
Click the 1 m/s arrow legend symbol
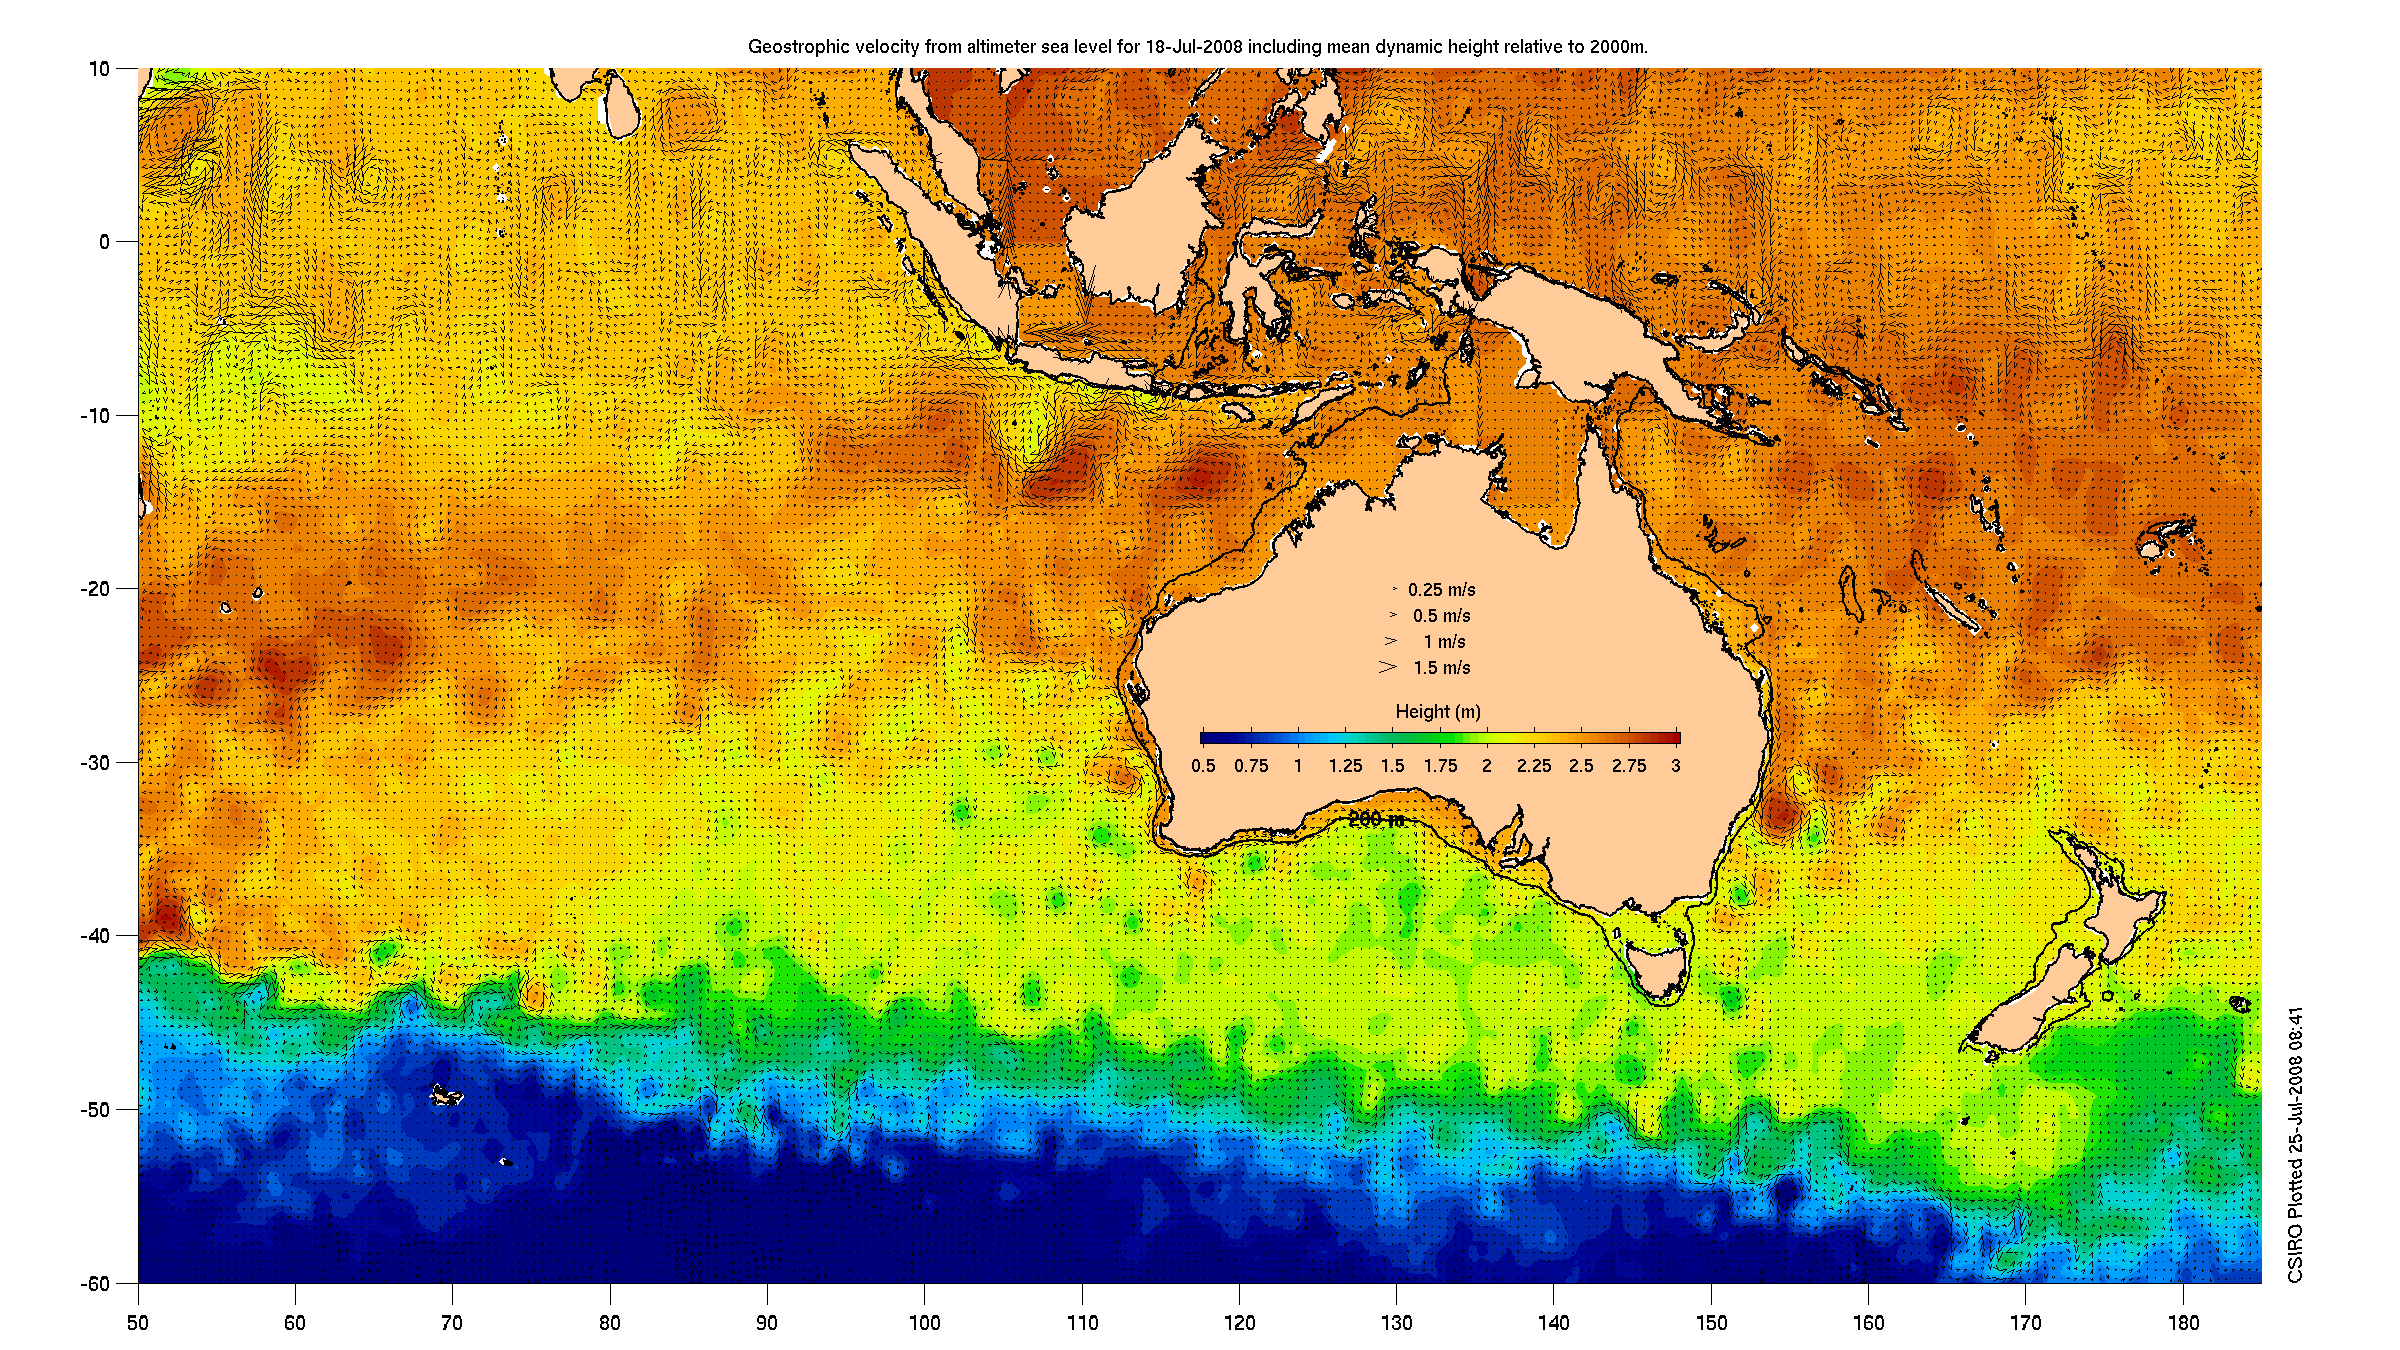pos(1390,641)
